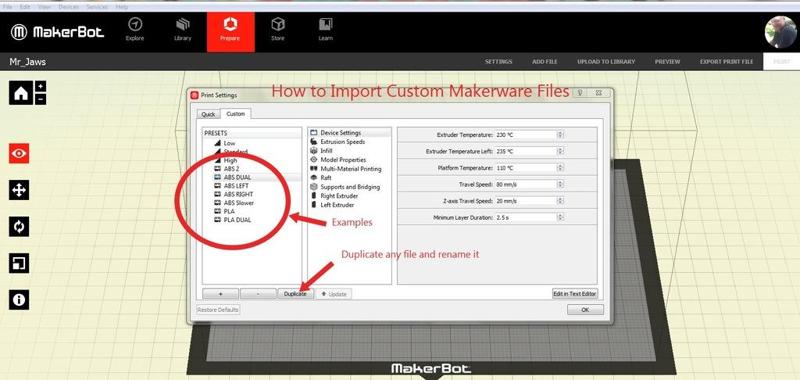Open the Learn section
The width and height of the screenshot is (800, 380).
tap(326, 30)
